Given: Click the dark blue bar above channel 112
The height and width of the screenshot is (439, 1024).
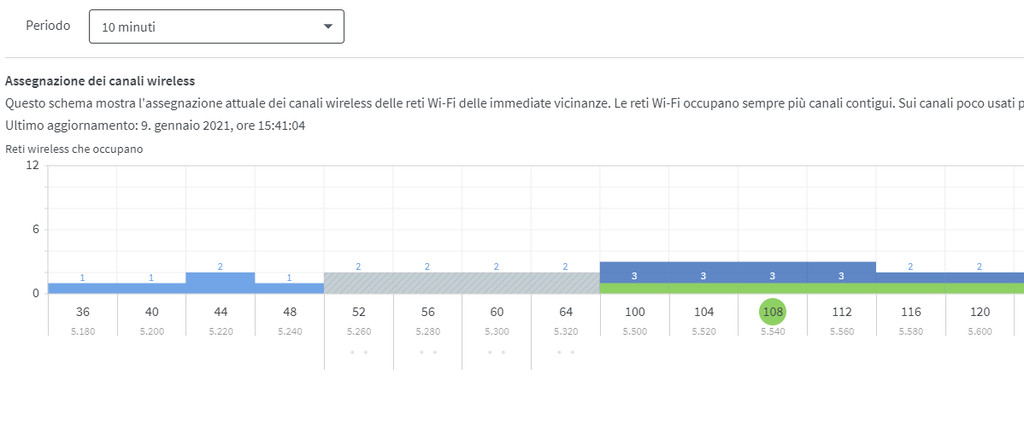Looking at the screenshot, I should tap(842, 273).
